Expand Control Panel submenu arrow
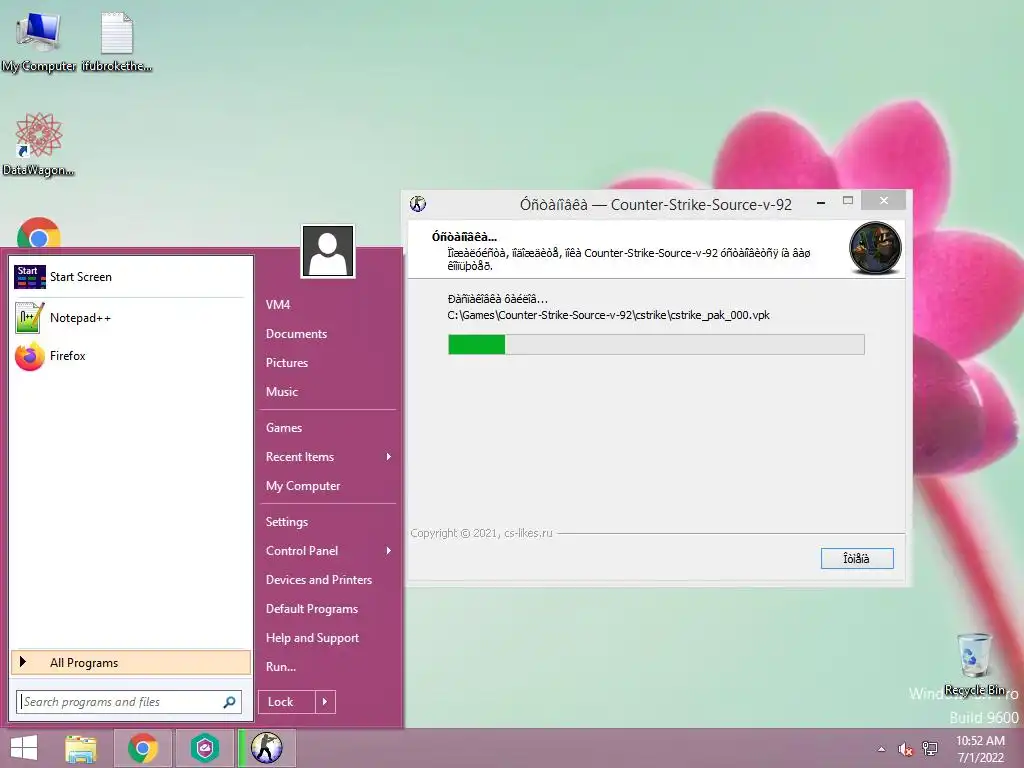1024x768 pixels. coord(389,551)
